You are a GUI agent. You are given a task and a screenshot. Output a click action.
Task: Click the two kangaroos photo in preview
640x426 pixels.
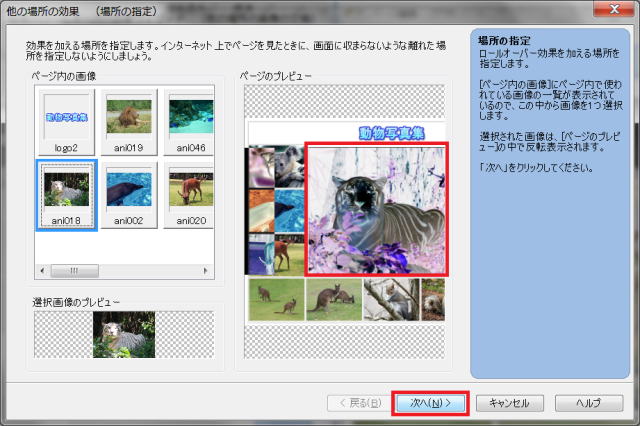[276, 300]
